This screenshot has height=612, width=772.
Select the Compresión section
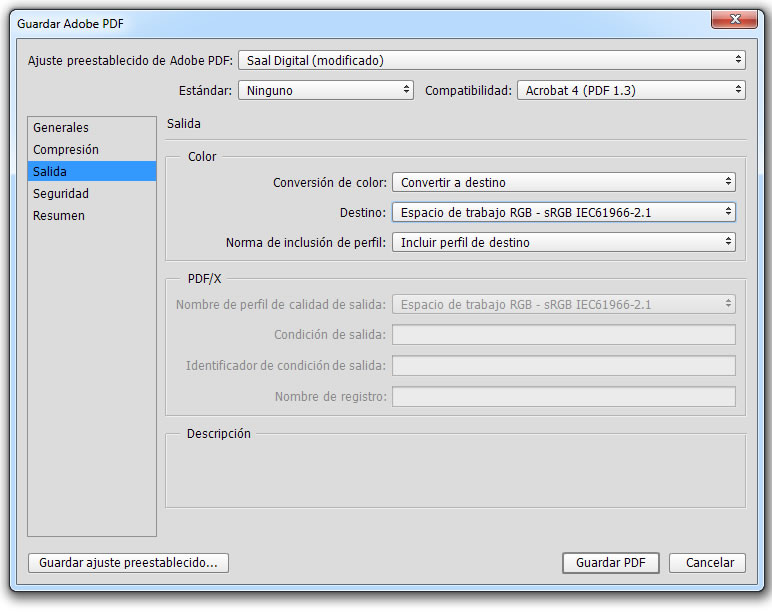92,150
